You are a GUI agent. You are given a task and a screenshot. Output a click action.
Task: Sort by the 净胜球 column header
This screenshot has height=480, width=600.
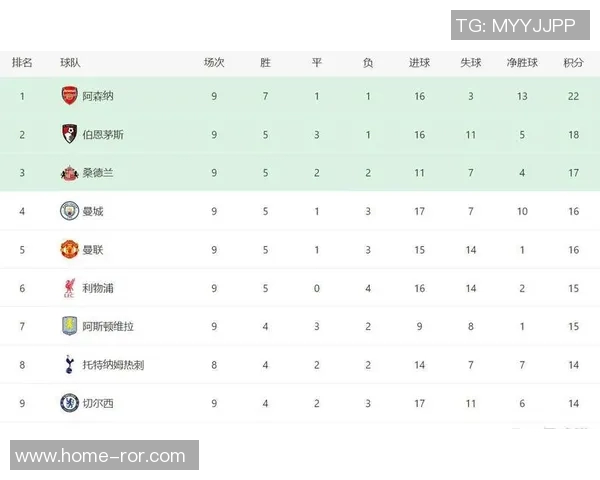coord(522,62)
